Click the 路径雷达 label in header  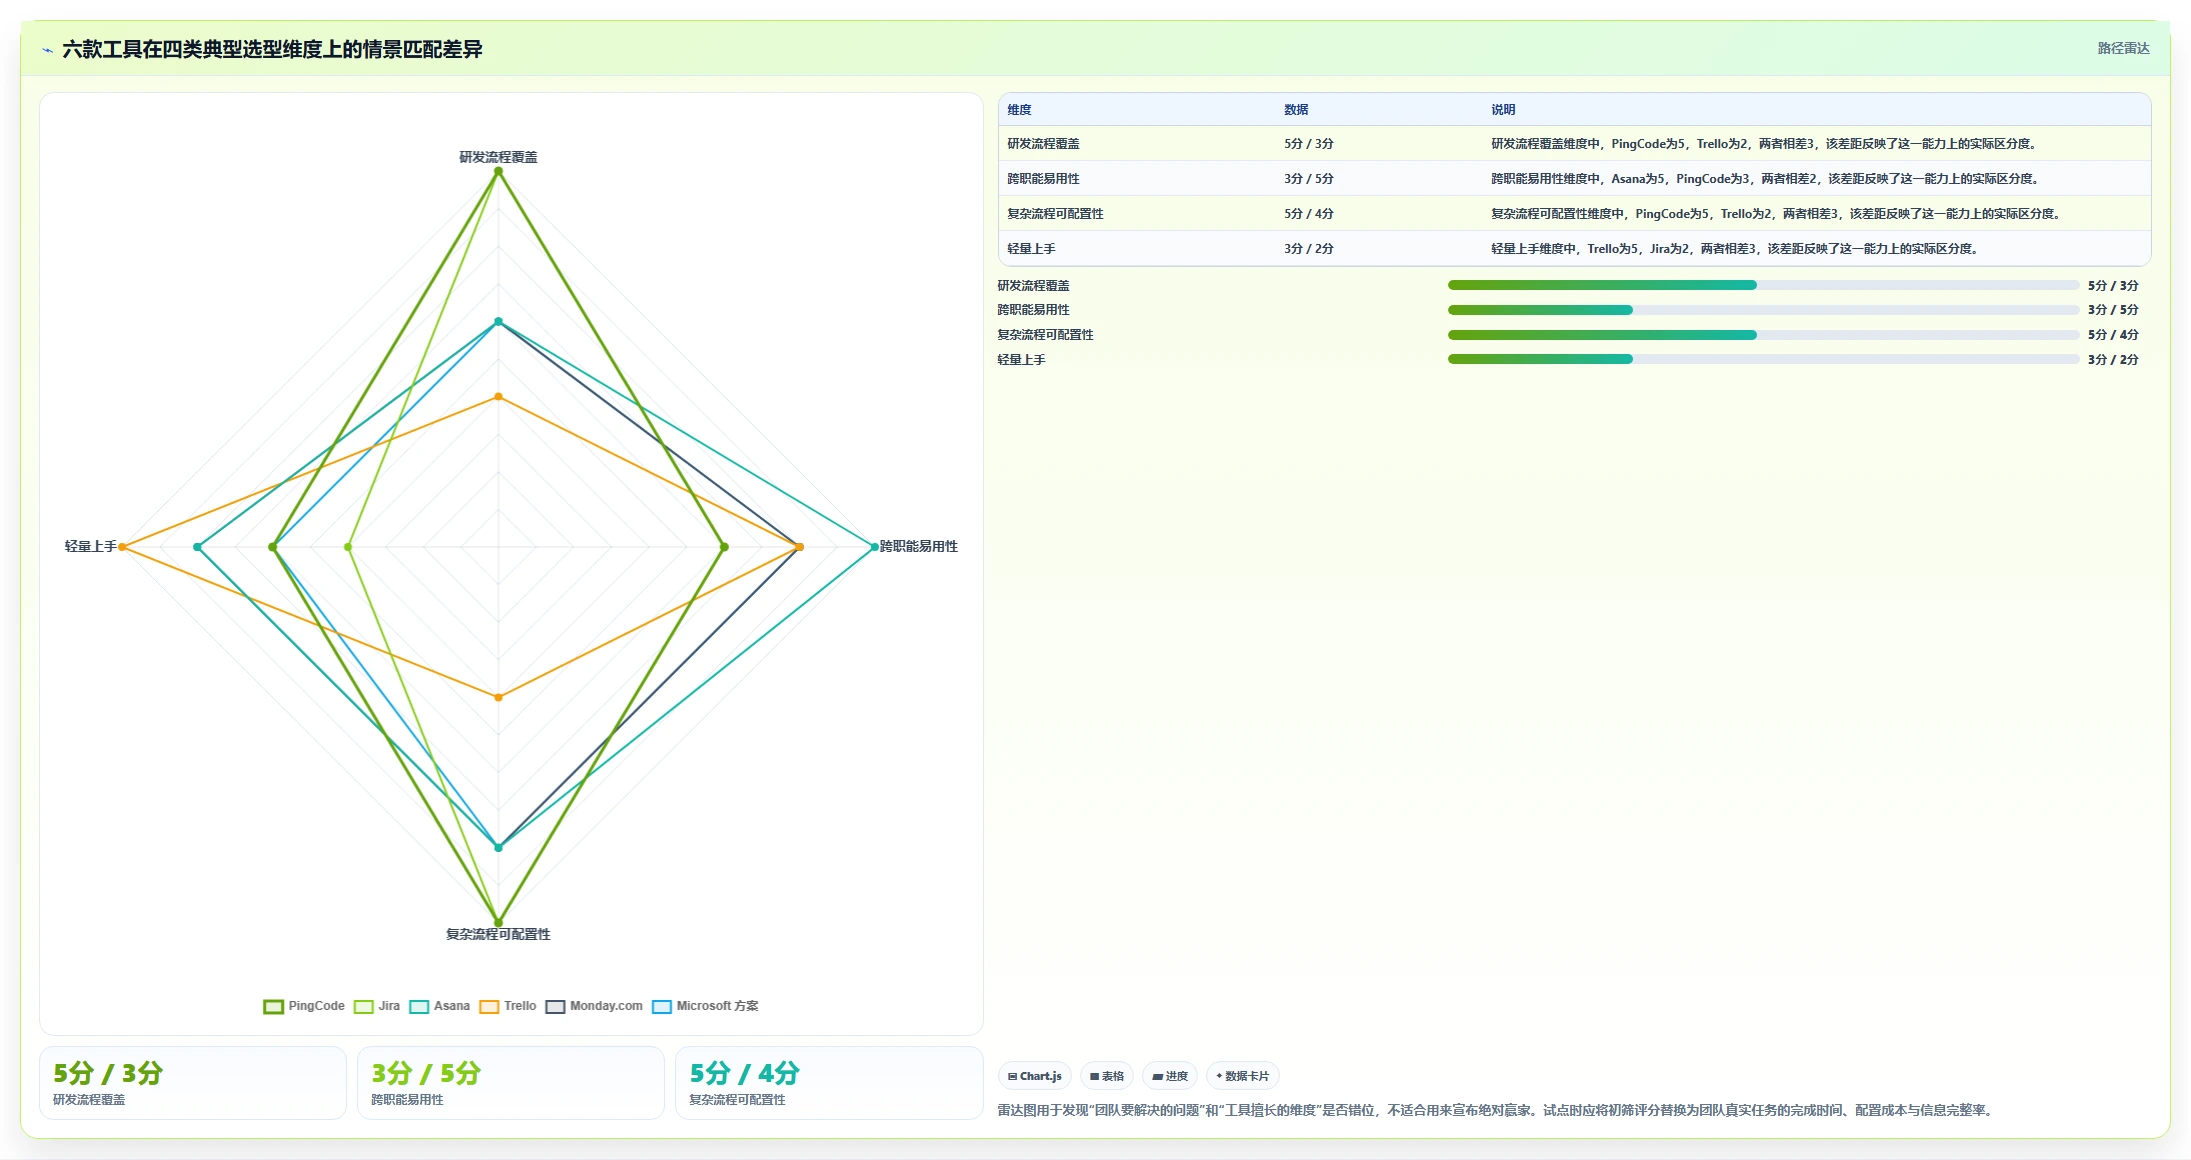coord(2123,48)
